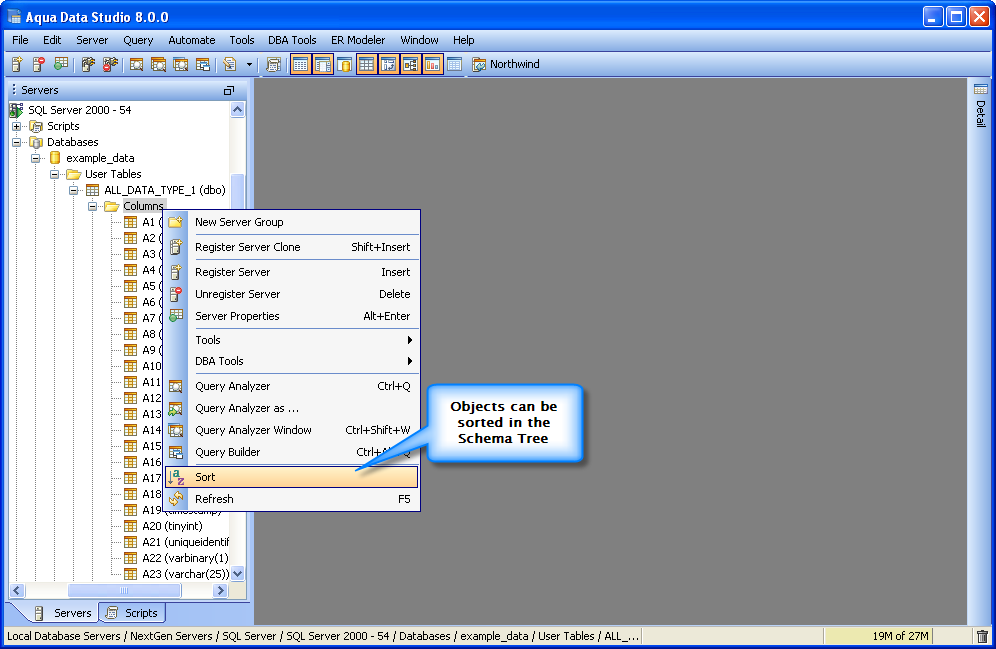Collapse the example_data database node
The width and height of the screenshot is (996, 649).
click(36, 158)
